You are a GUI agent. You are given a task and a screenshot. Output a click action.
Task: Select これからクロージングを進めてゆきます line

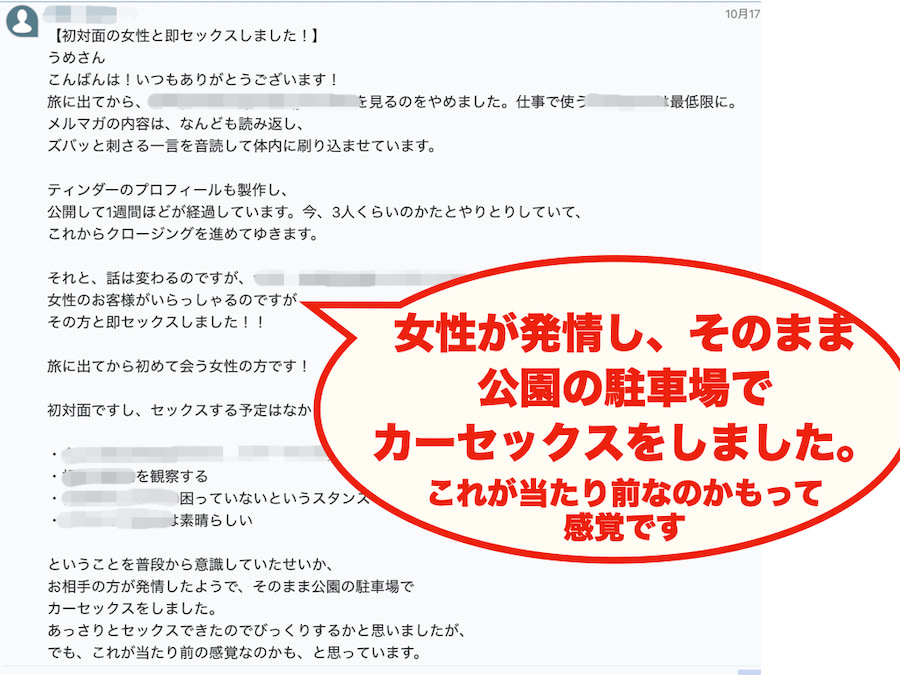point(183,234)
